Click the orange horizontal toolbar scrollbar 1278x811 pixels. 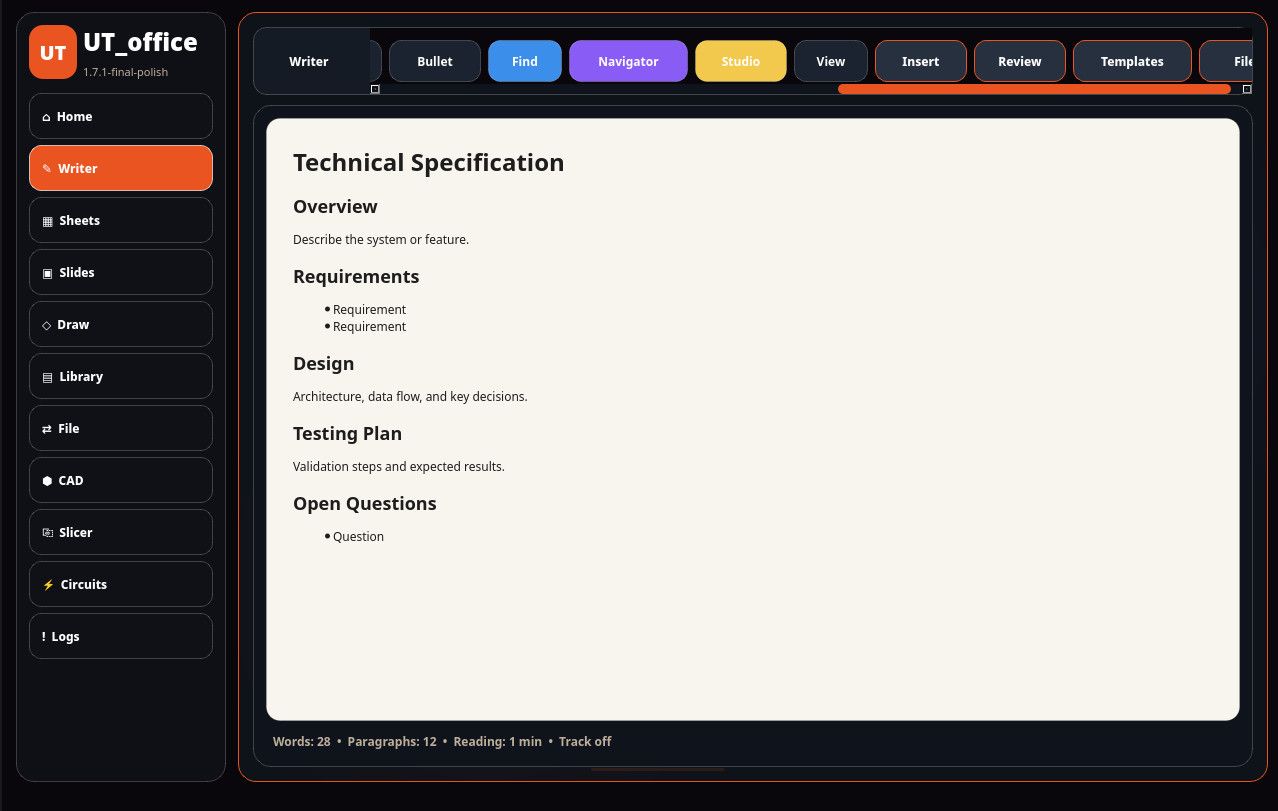click(x=1034, y=89)
